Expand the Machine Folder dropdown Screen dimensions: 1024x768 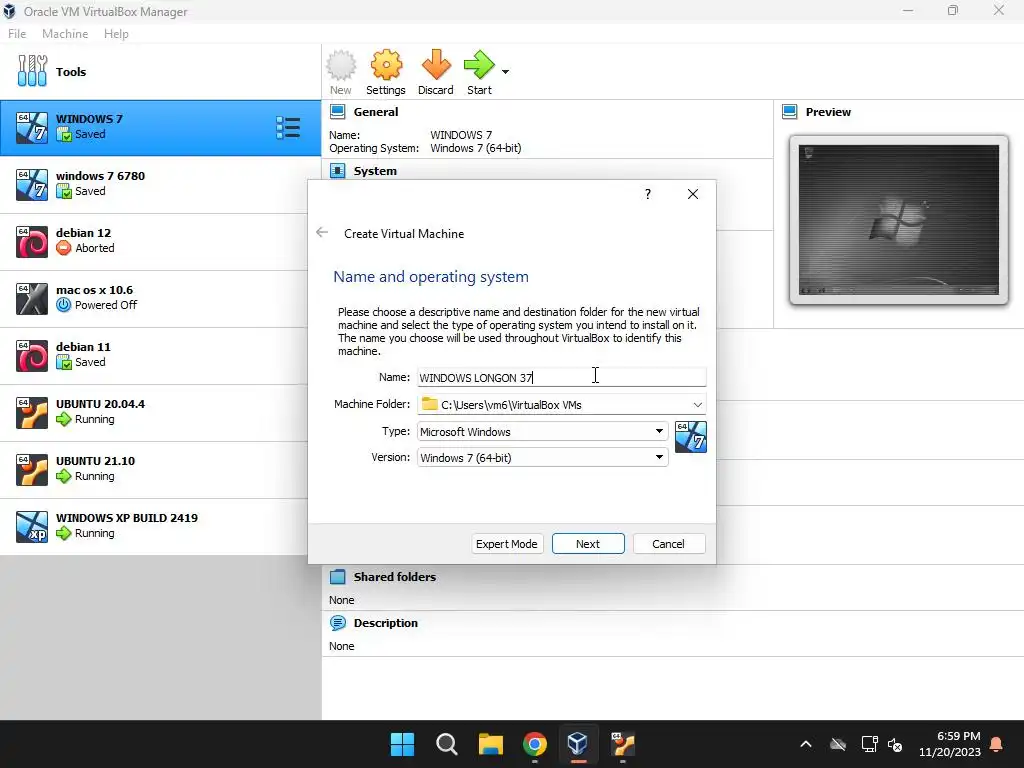tap(697, 405)
